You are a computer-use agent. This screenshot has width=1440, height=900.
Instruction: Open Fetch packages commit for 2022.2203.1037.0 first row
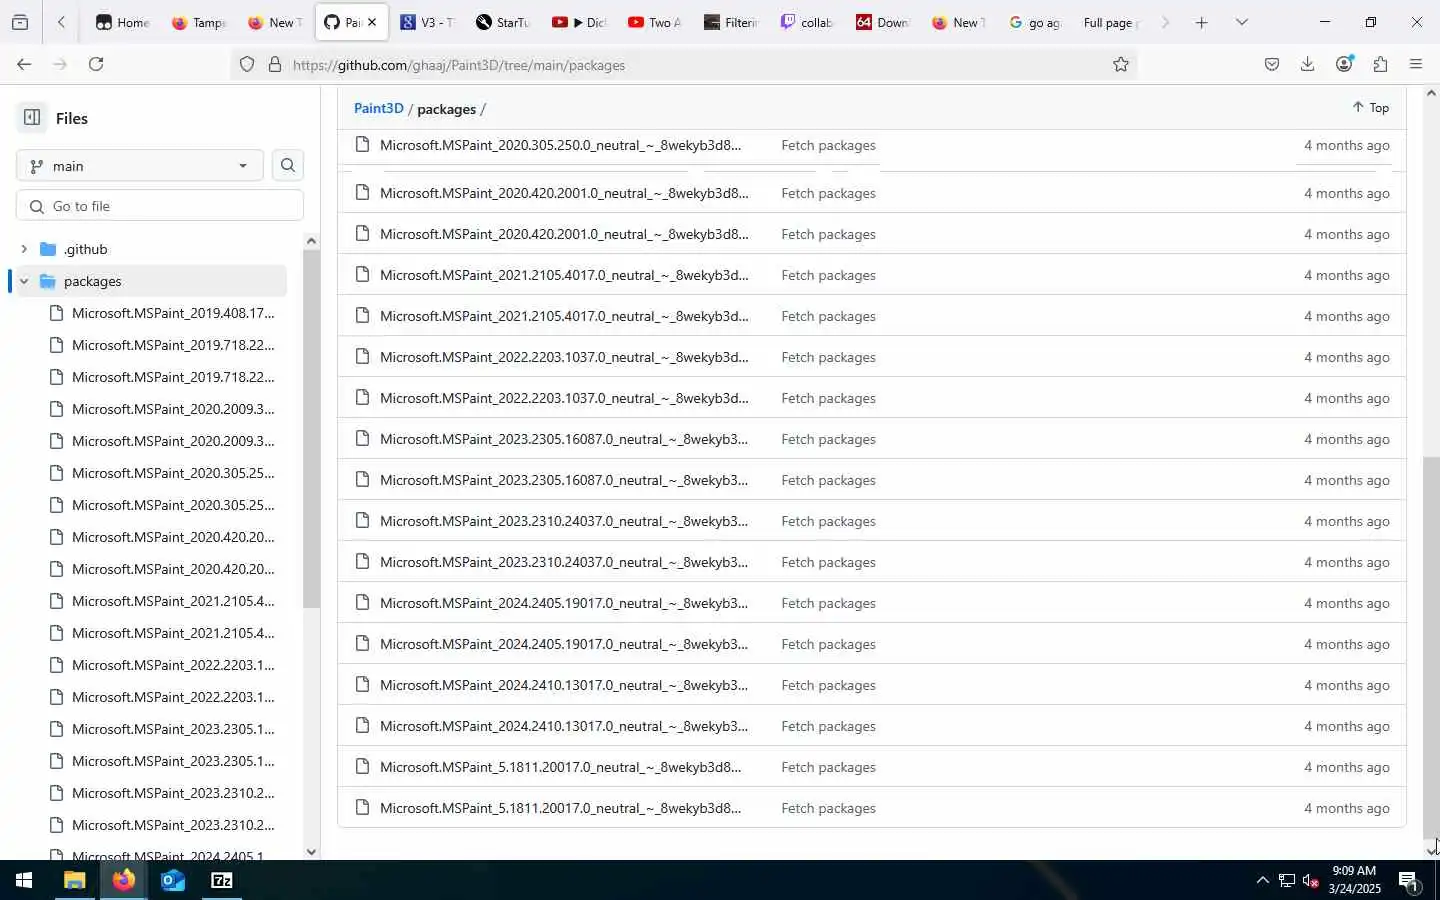pos(828,357)
